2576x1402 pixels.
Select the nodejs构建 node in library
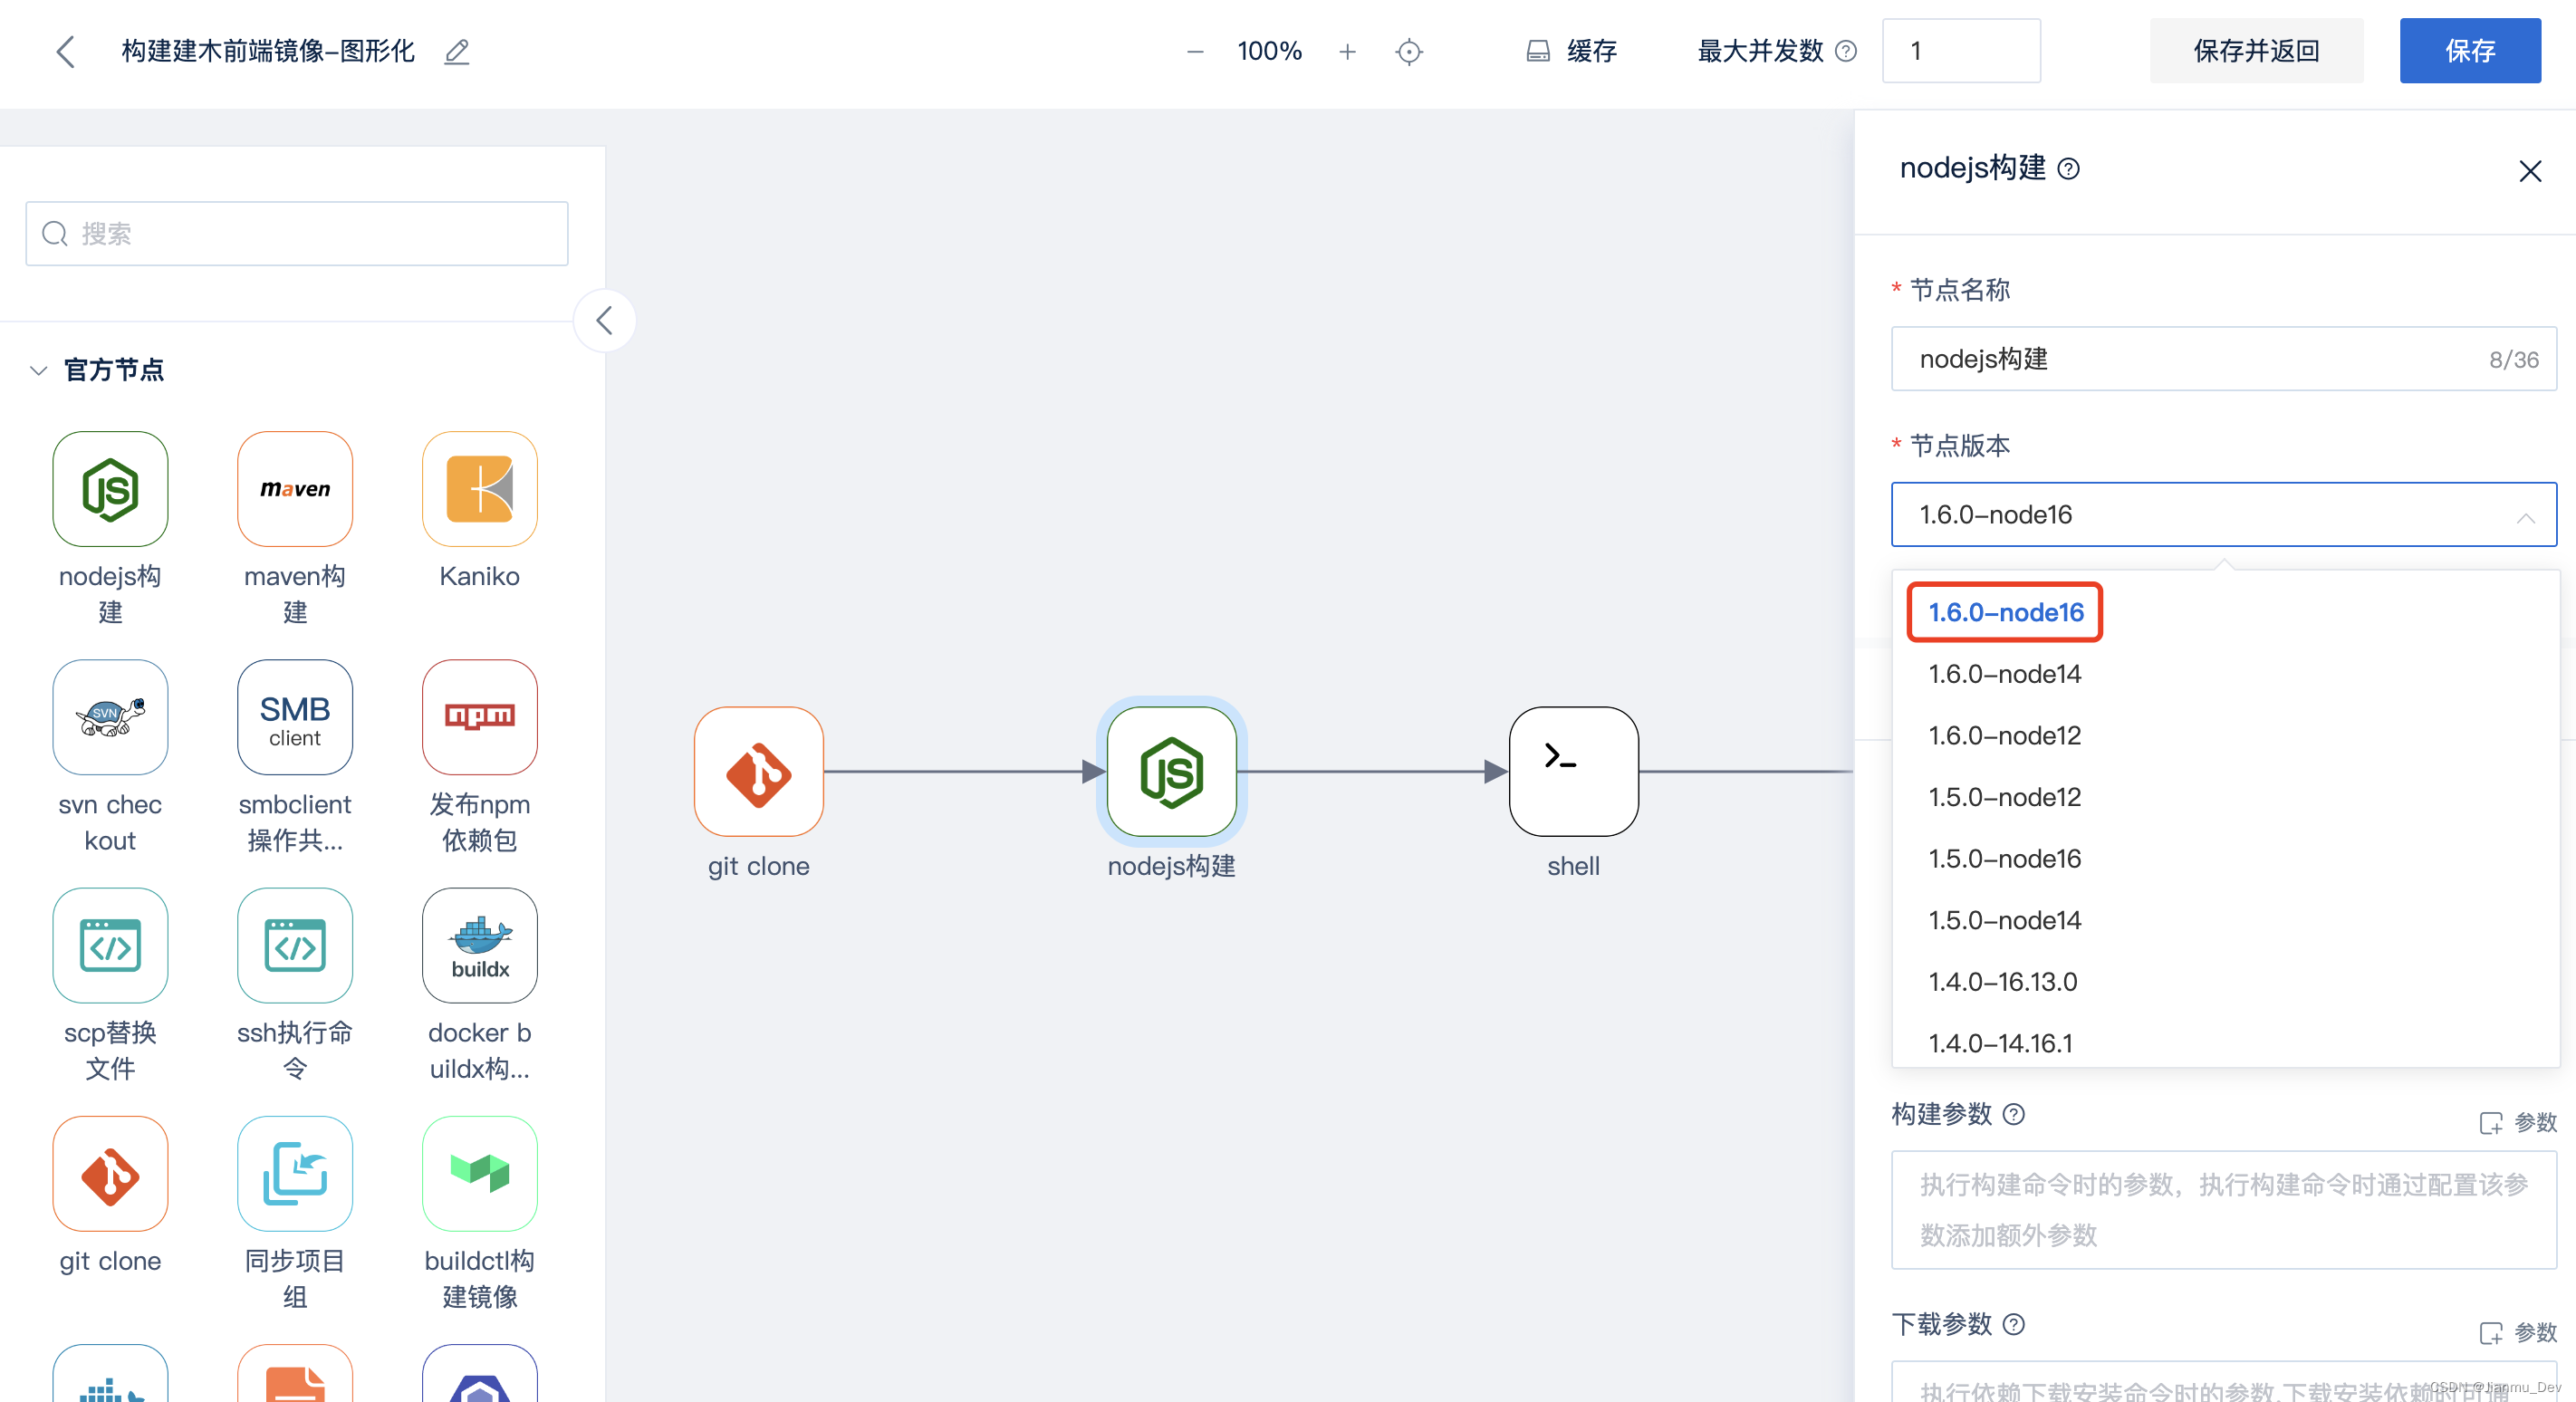pos(110,489)
